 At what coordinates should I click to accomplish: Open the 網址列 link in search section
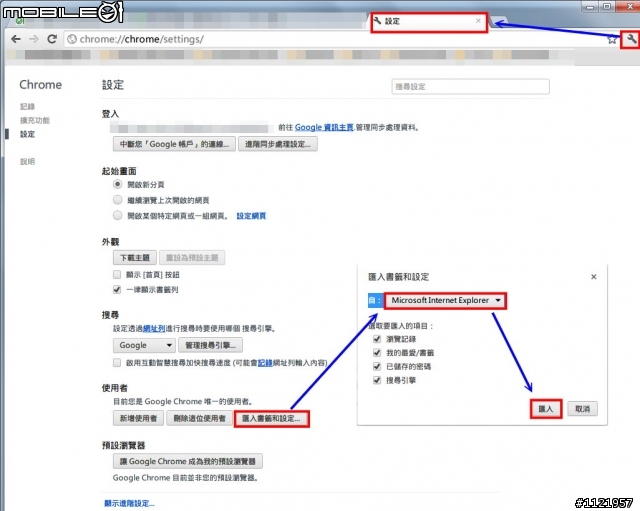(153, 329)
